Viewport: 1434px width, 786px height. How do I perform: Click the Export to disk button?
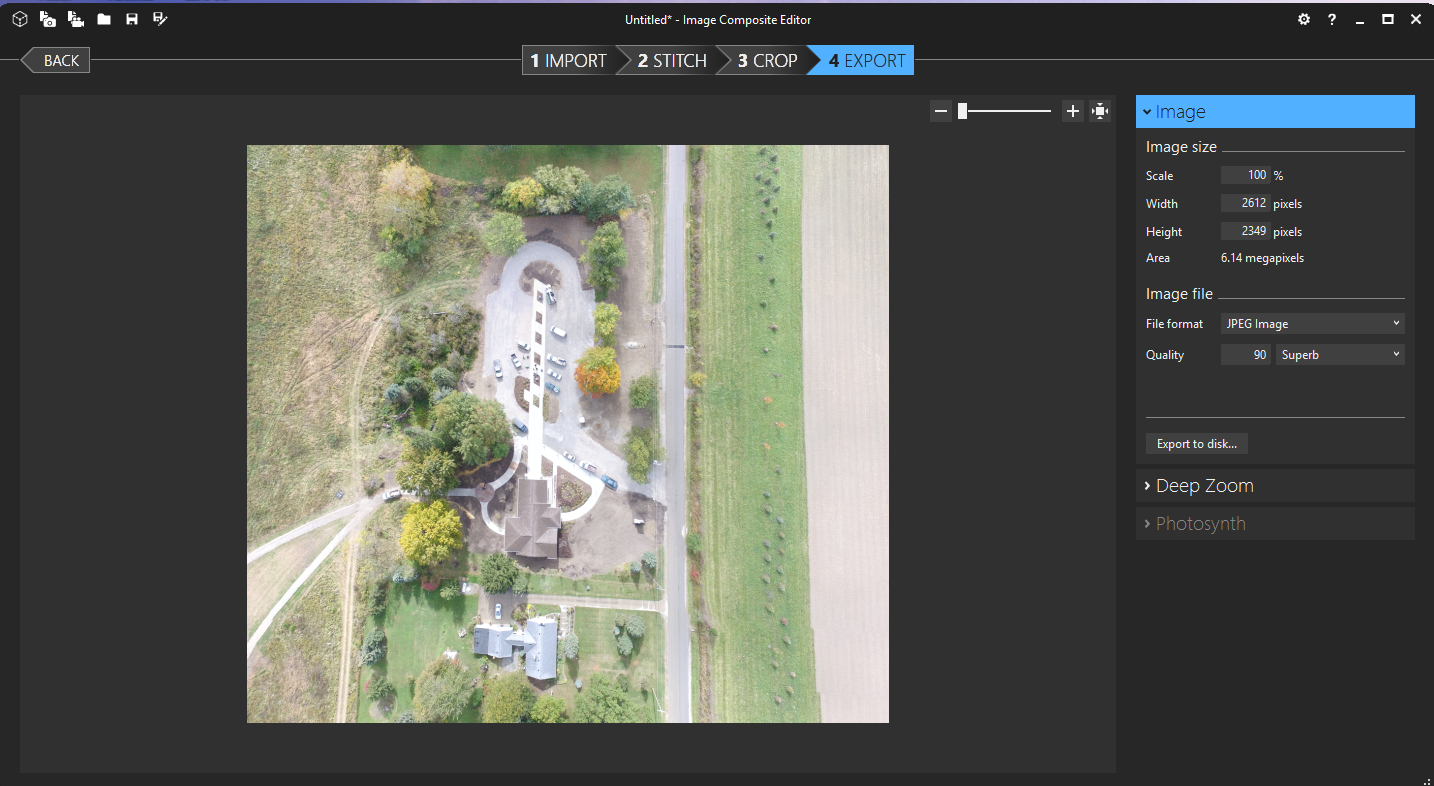click(1196, 443)
